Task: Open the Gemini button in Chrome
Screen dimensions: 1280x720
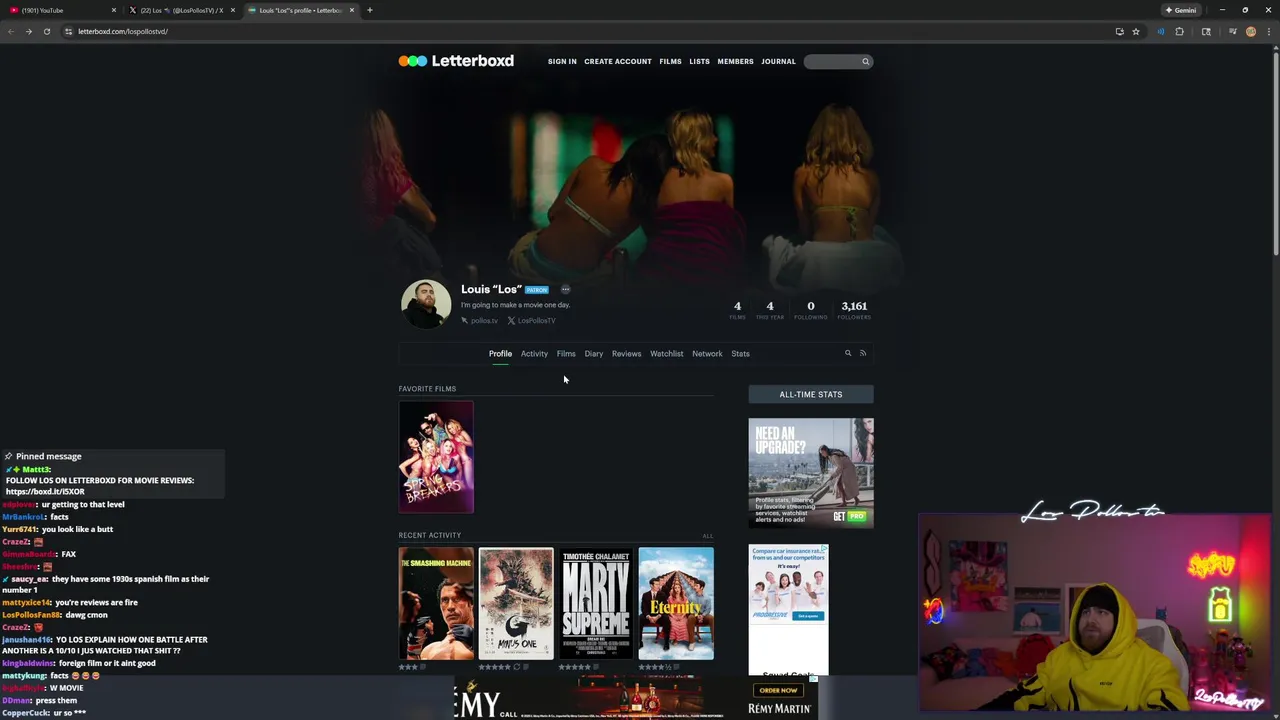Action: tap(1181, 10)
